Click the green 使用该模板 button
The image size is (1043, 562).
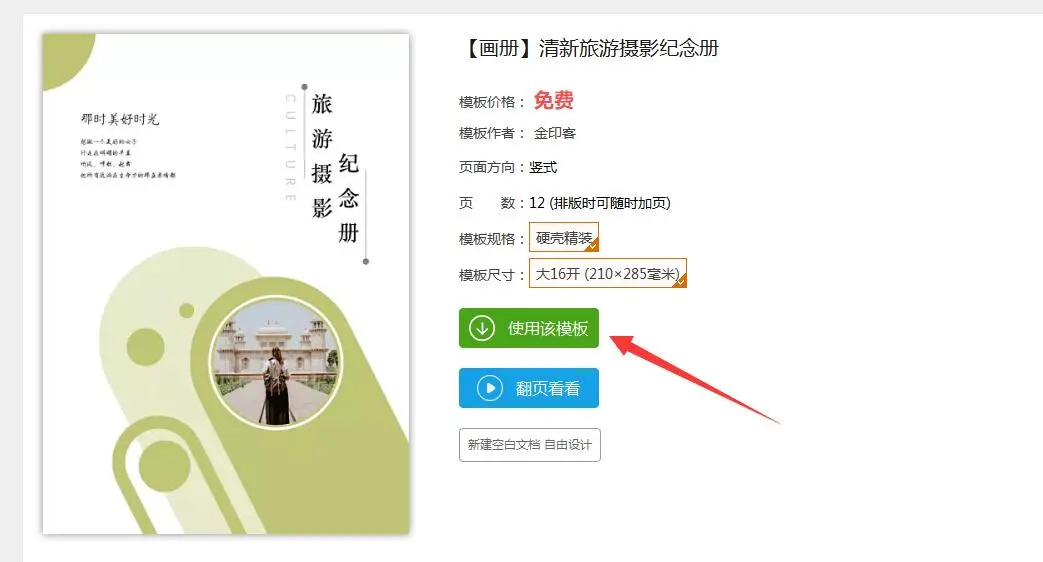point(529,328)
